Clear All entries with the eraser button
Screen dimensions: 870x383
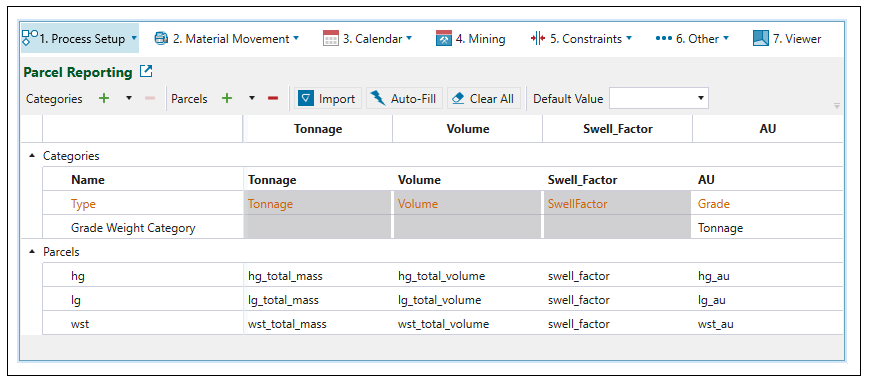483,98
